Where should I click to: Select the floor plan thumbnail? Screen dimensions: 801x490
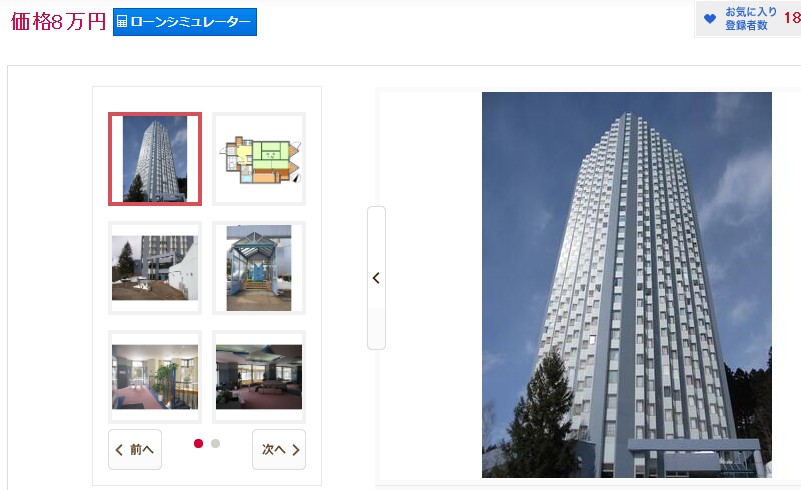259,159
